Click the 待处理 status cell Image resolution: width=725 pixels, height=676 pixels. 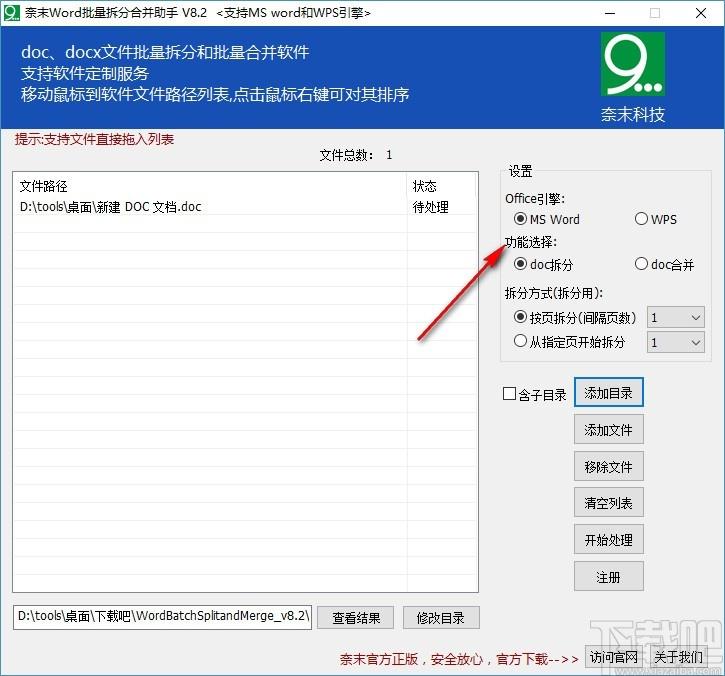(430, 207)
